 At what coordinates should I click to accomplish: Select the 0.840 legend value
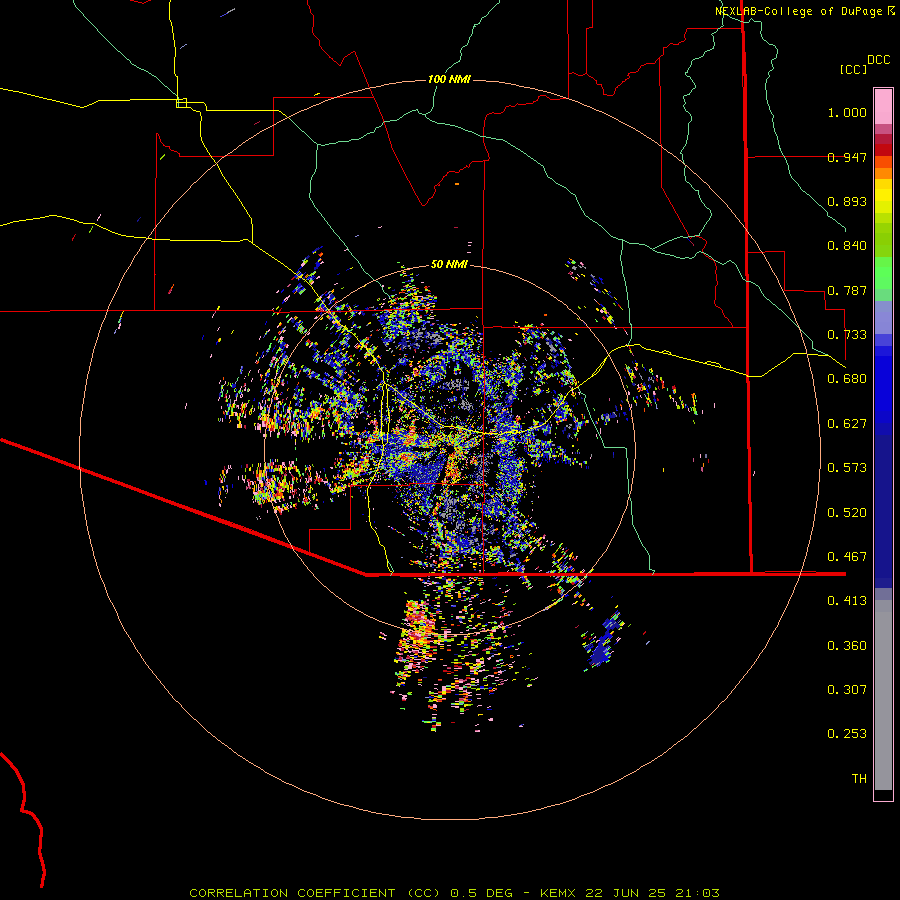pyautogui.click(x=847, y=246)
